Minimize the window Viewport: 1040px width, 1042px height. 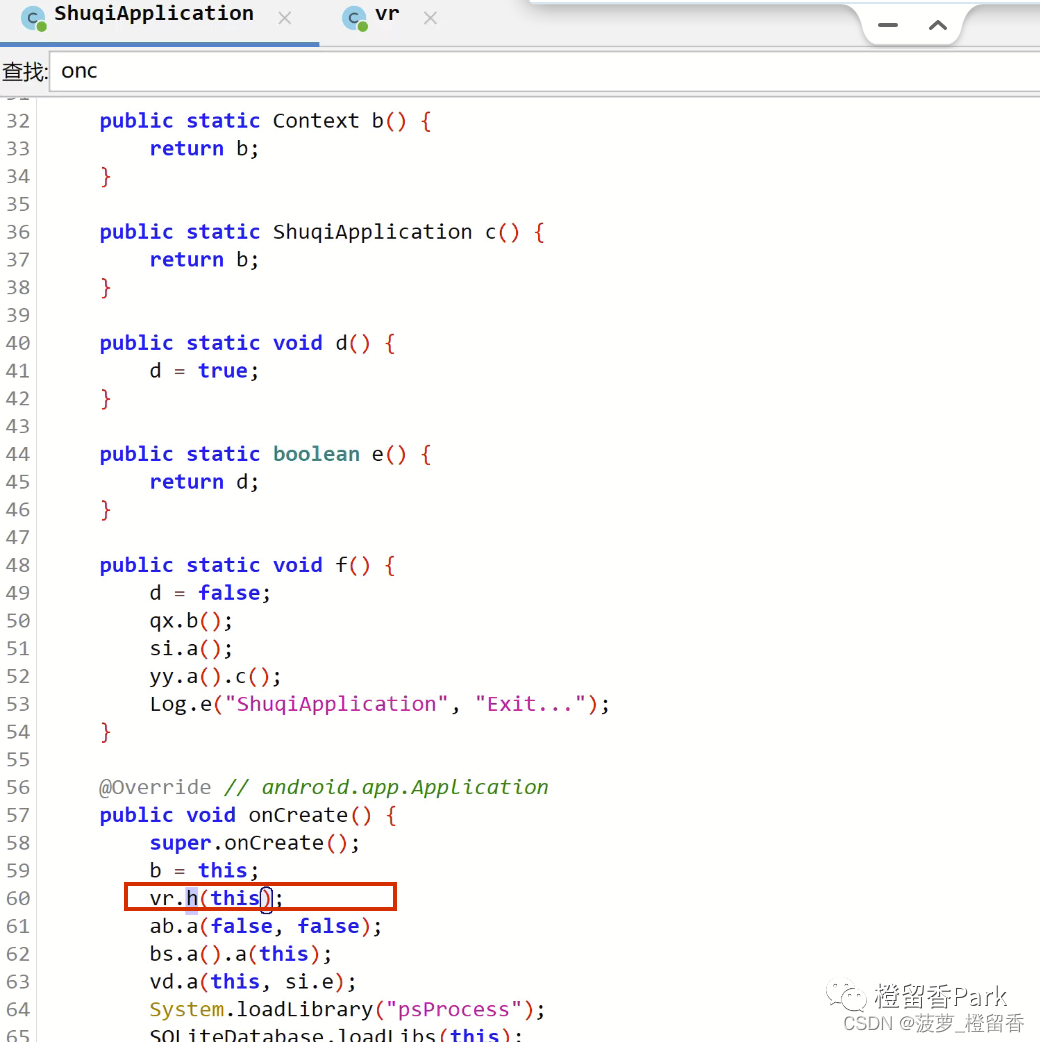coord(887,25)
